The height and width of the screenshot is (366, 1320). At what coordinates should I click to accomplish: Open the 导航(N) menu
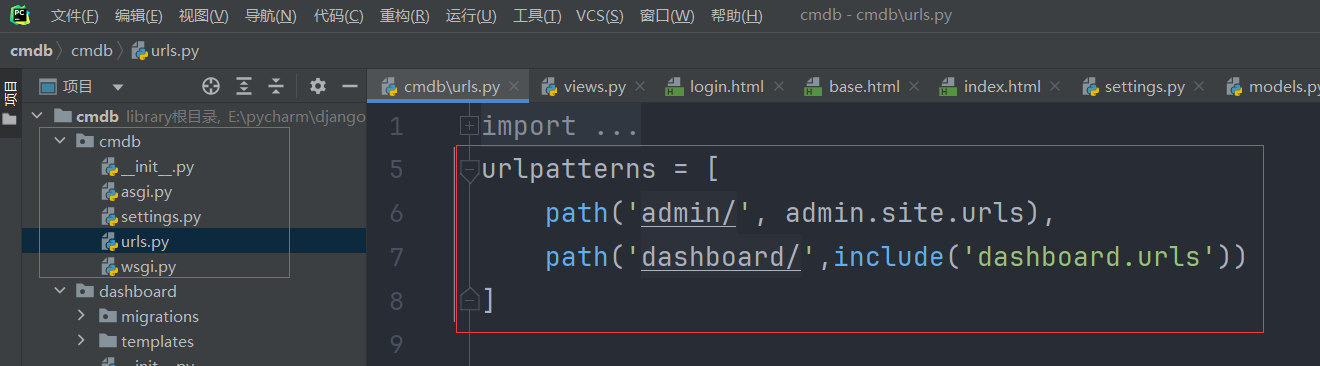tap(270, 16)
